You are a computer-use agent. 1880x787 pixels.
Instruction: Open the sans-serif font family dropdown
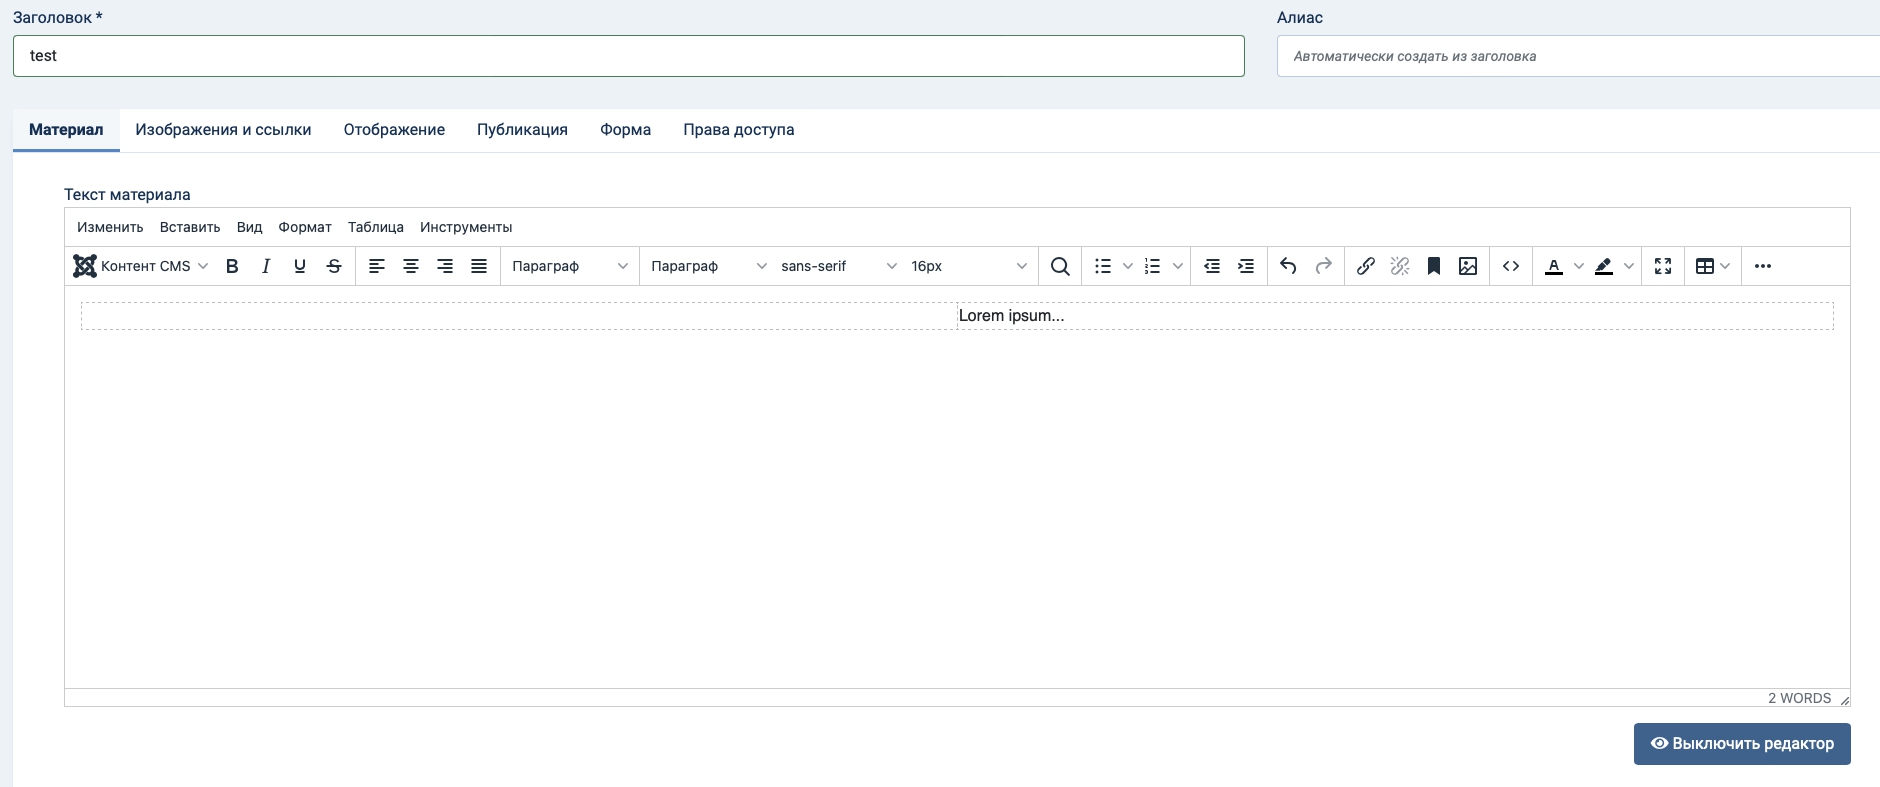[x=838, y=266]
